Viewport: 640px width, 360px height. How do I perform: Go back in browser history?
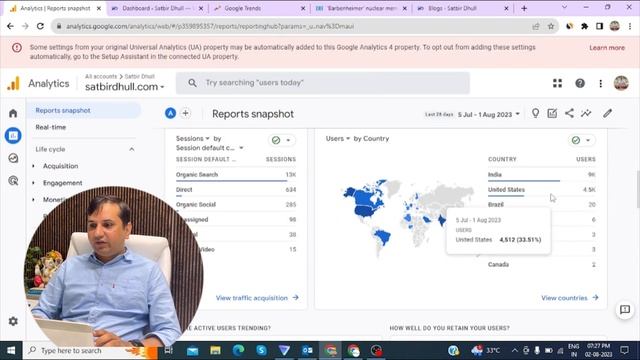pyautogui.click(x=10, y=26)
